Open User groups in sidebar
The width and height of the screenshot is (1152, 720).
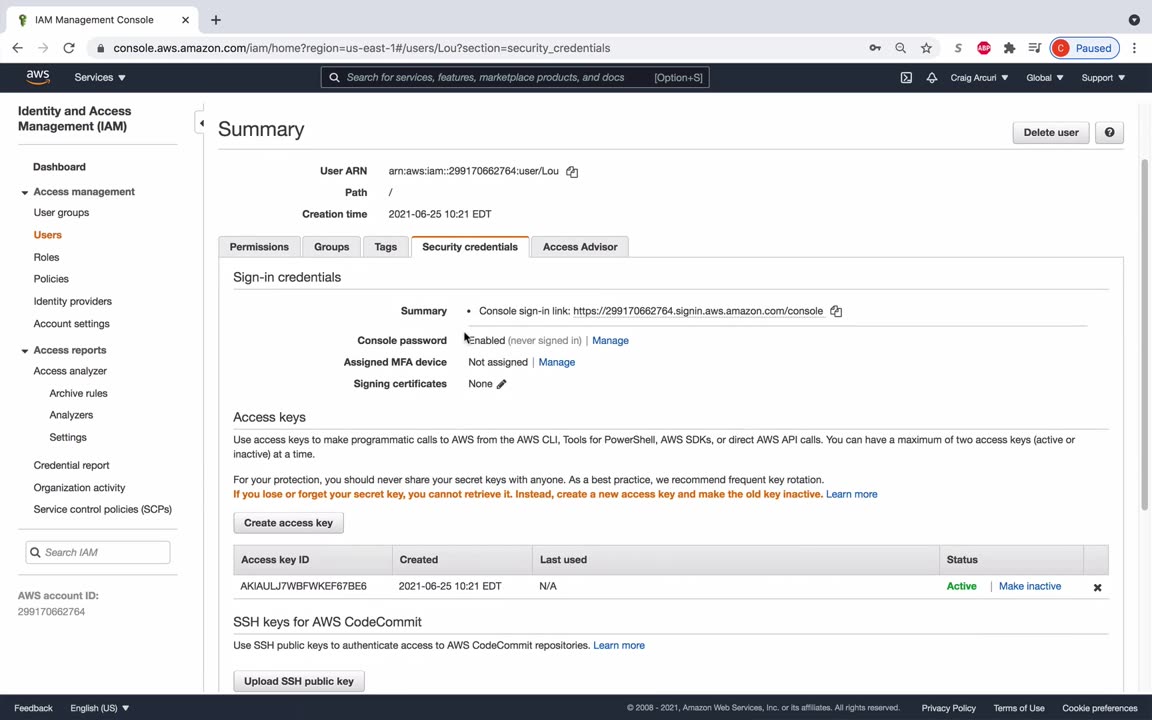(x=62, y=212)
